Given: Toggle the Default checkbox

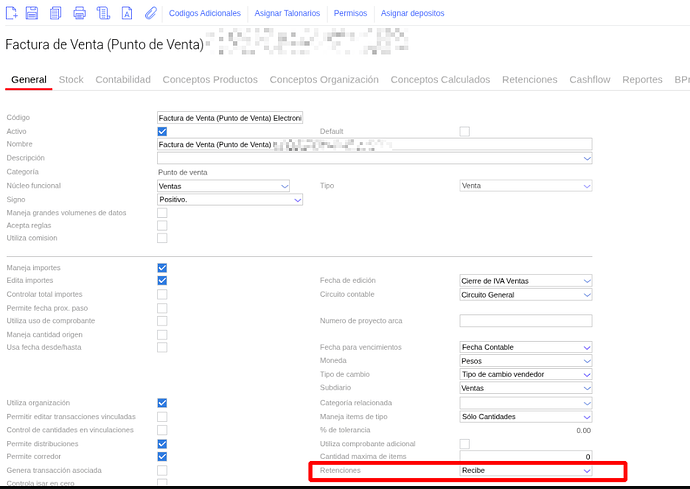Looking at the screenshot, I should pyautogui.click(x=464, y=131).
